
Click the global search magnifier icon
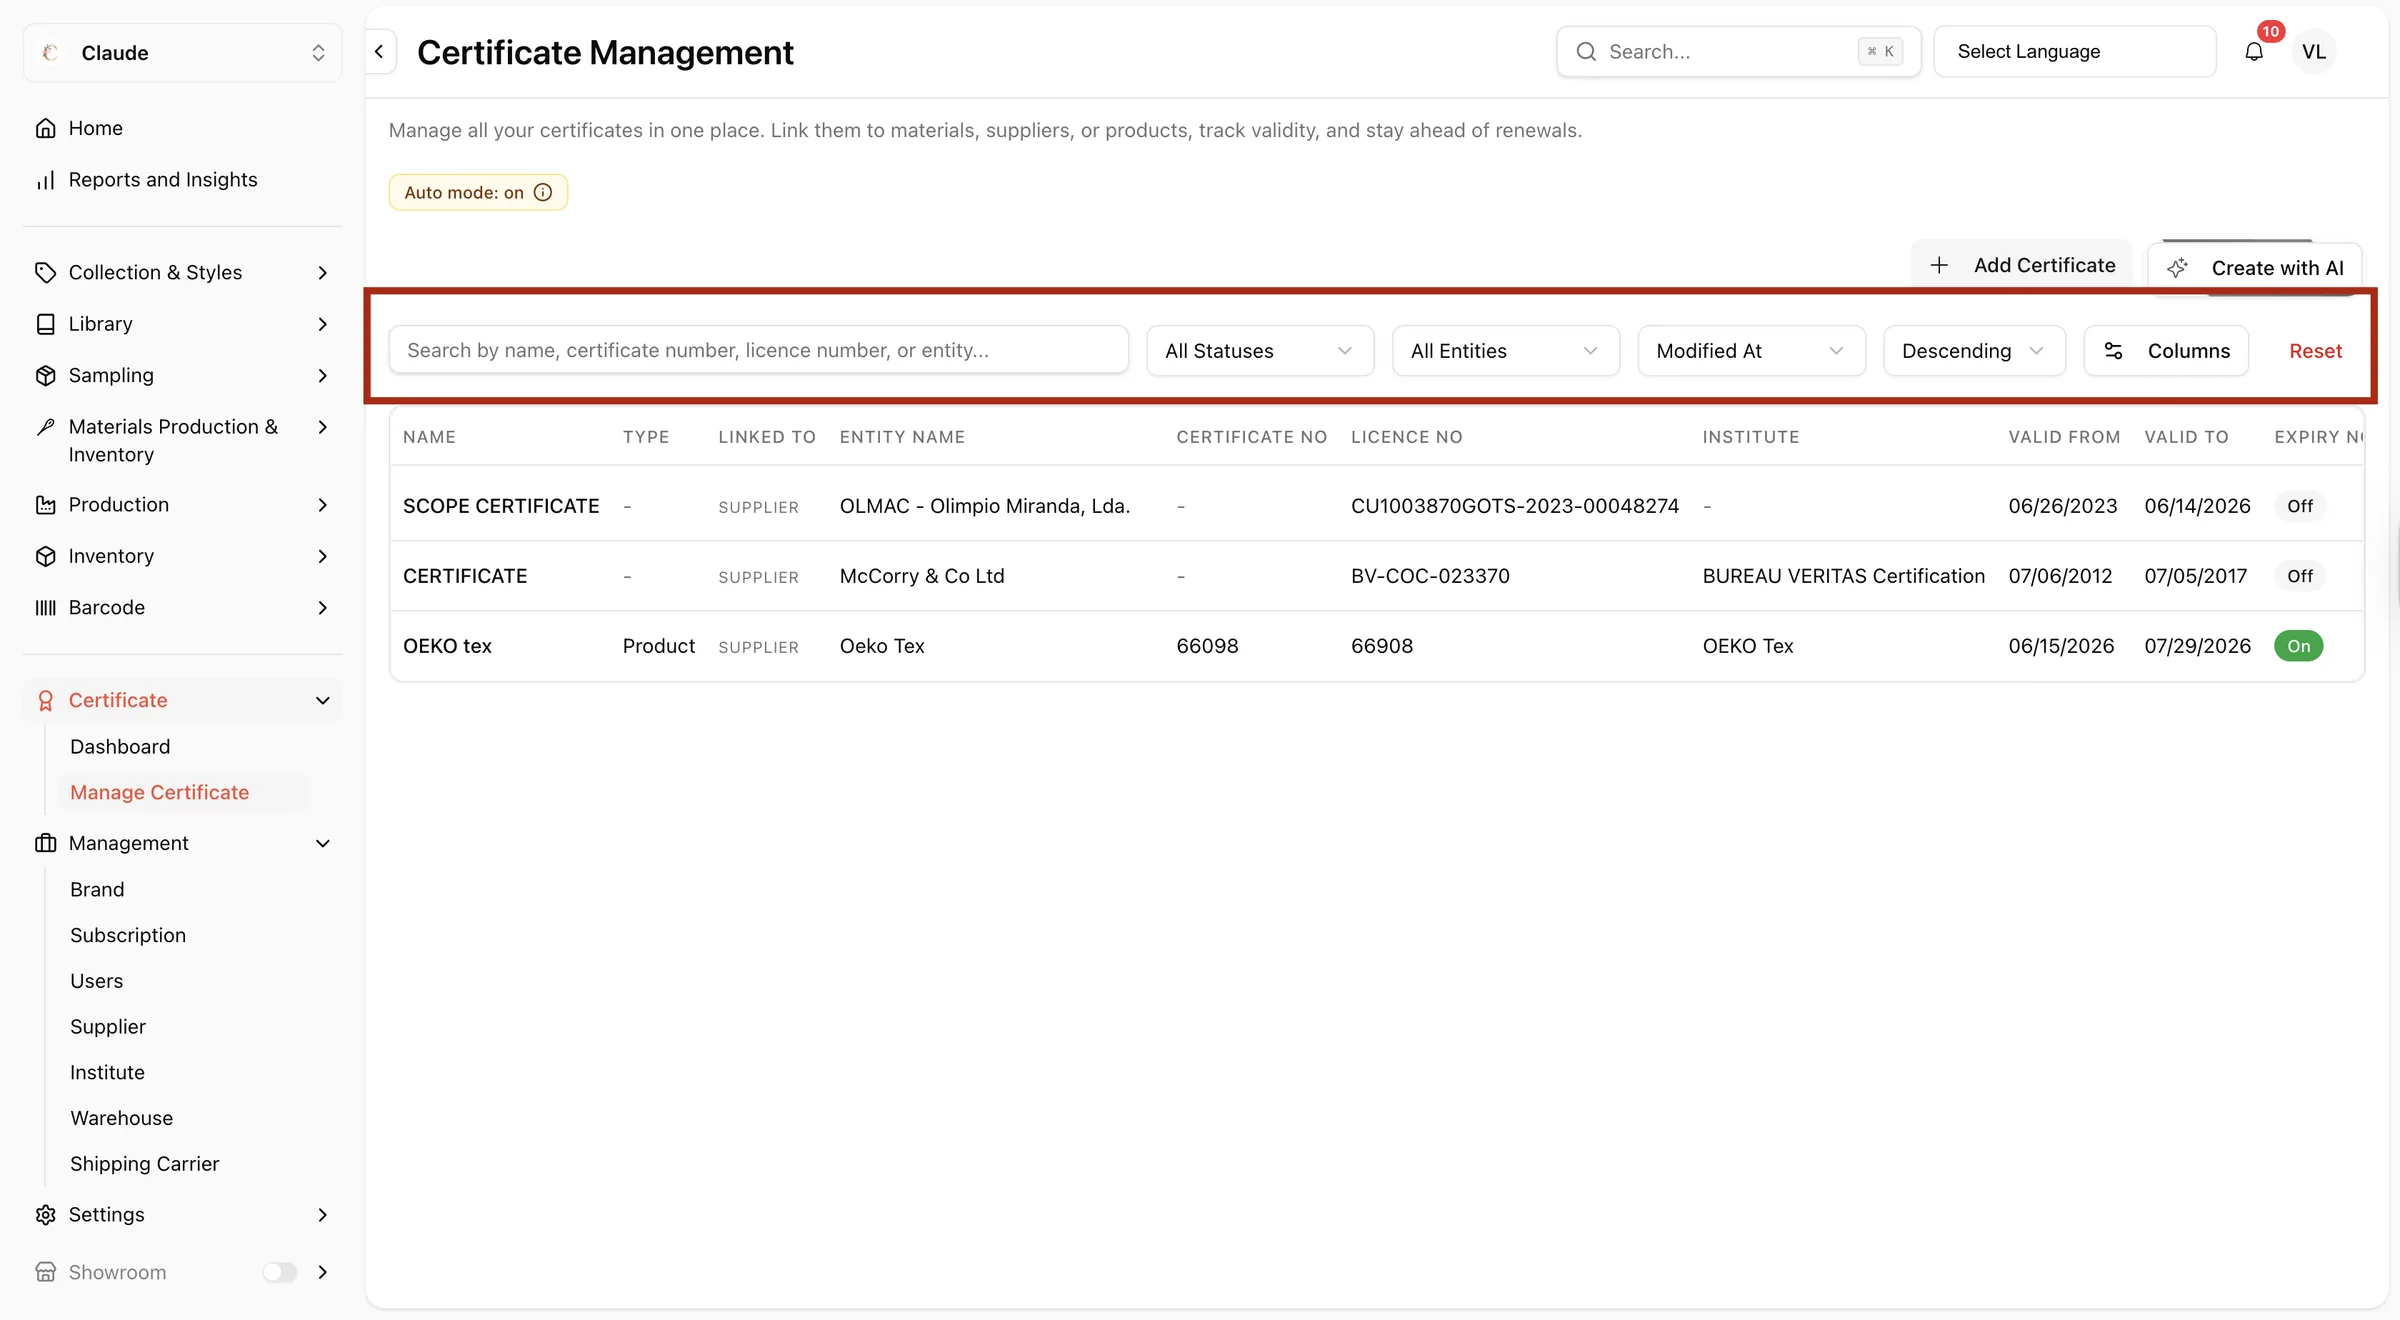click(1586, 52)
